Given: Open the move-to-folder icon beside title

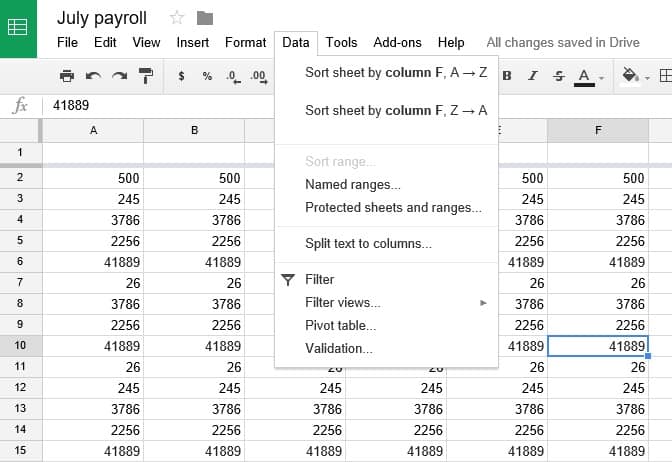Looking at the screenshot, I should (205, 18).
